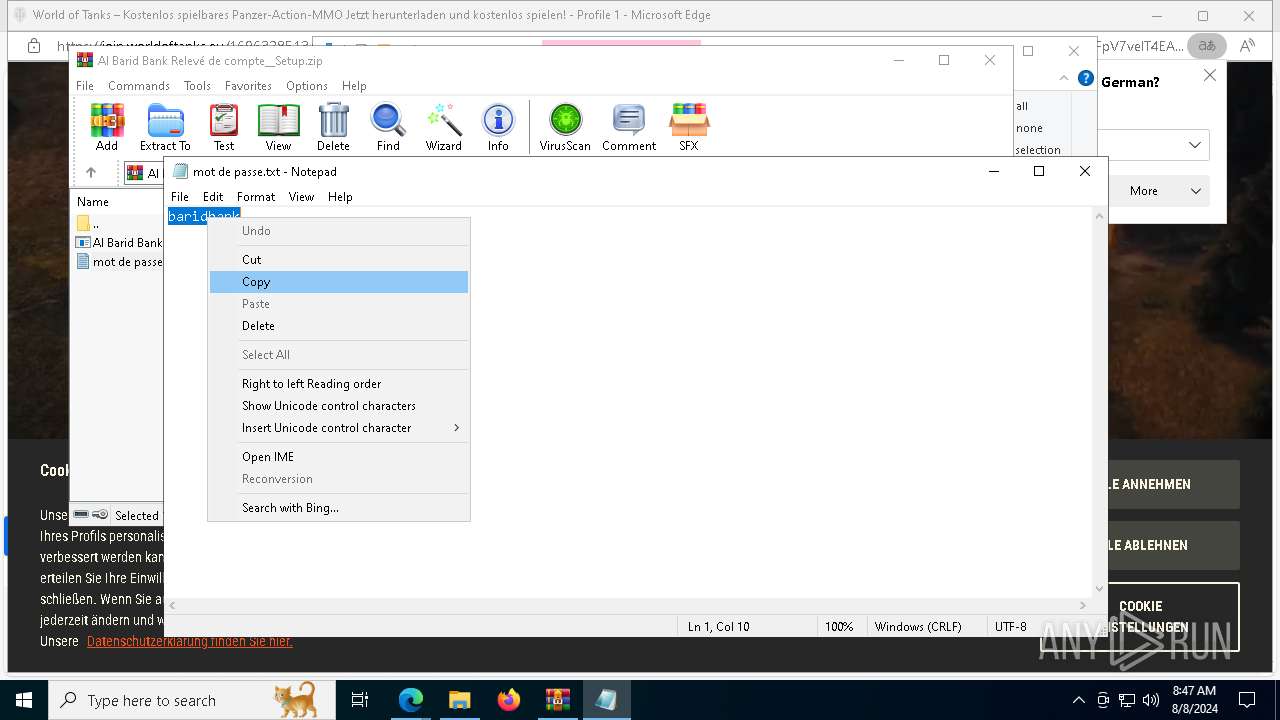Click the SFX toolbar icon
Screen dimensions: 1280x720
click(689, 127)
